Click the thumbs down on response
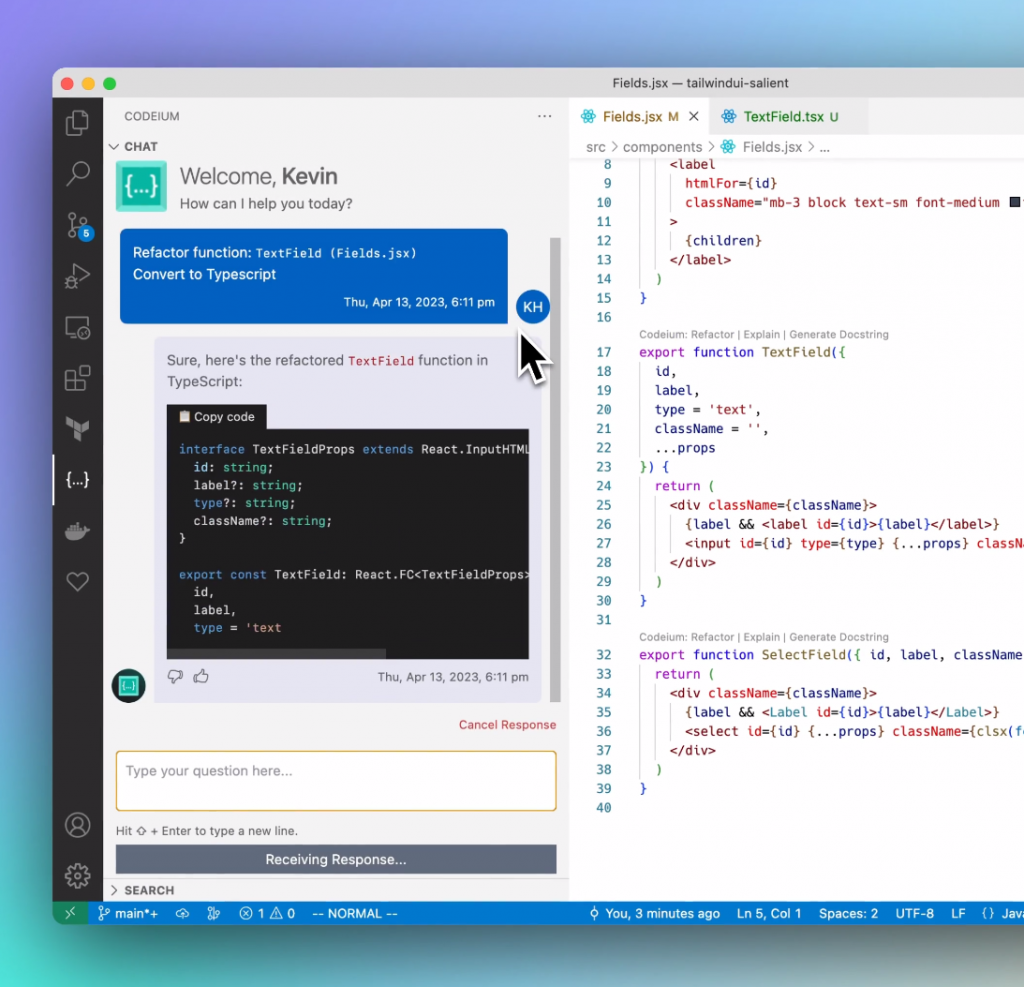 pyautogui.click(x=176, y=677)
